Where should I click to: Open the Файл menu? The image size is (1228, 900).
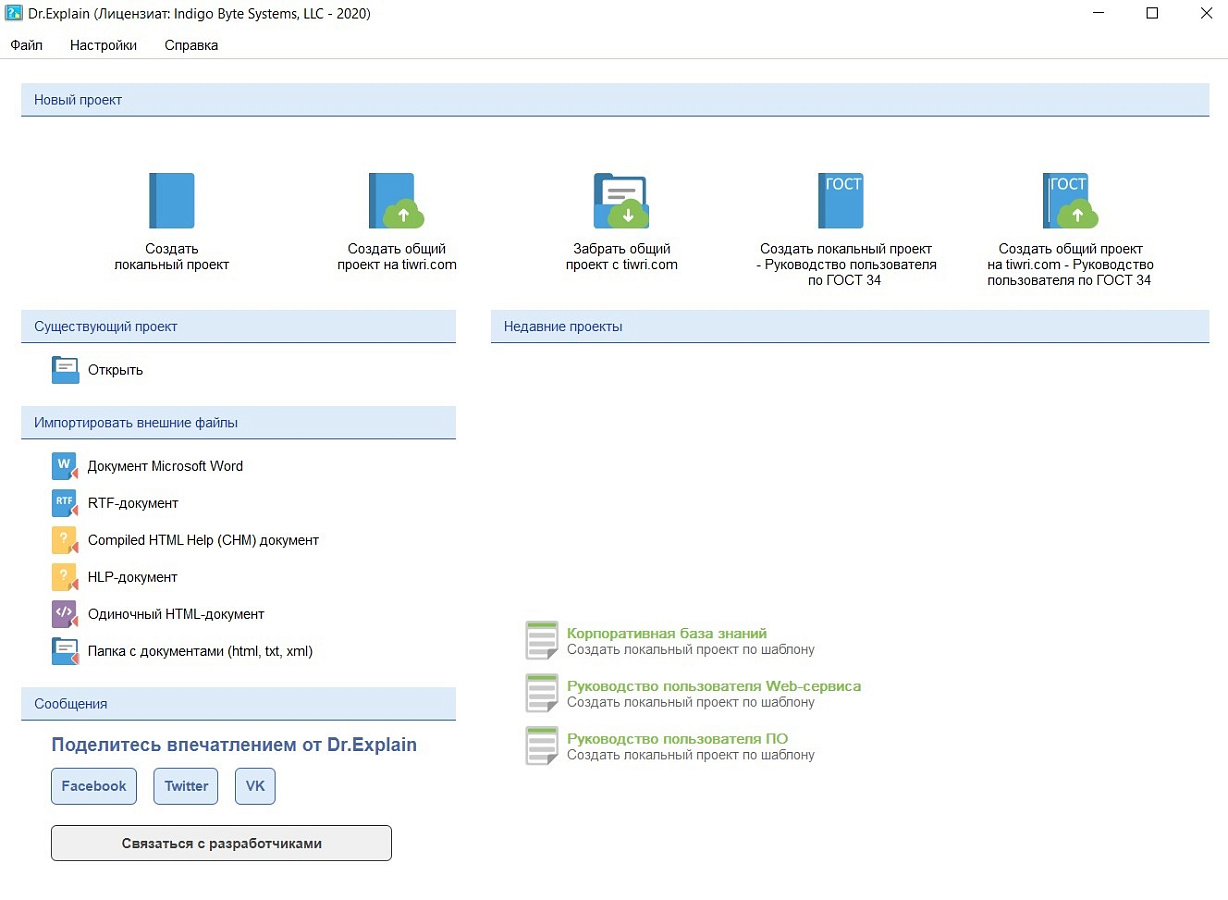click(x=27, y=45)
